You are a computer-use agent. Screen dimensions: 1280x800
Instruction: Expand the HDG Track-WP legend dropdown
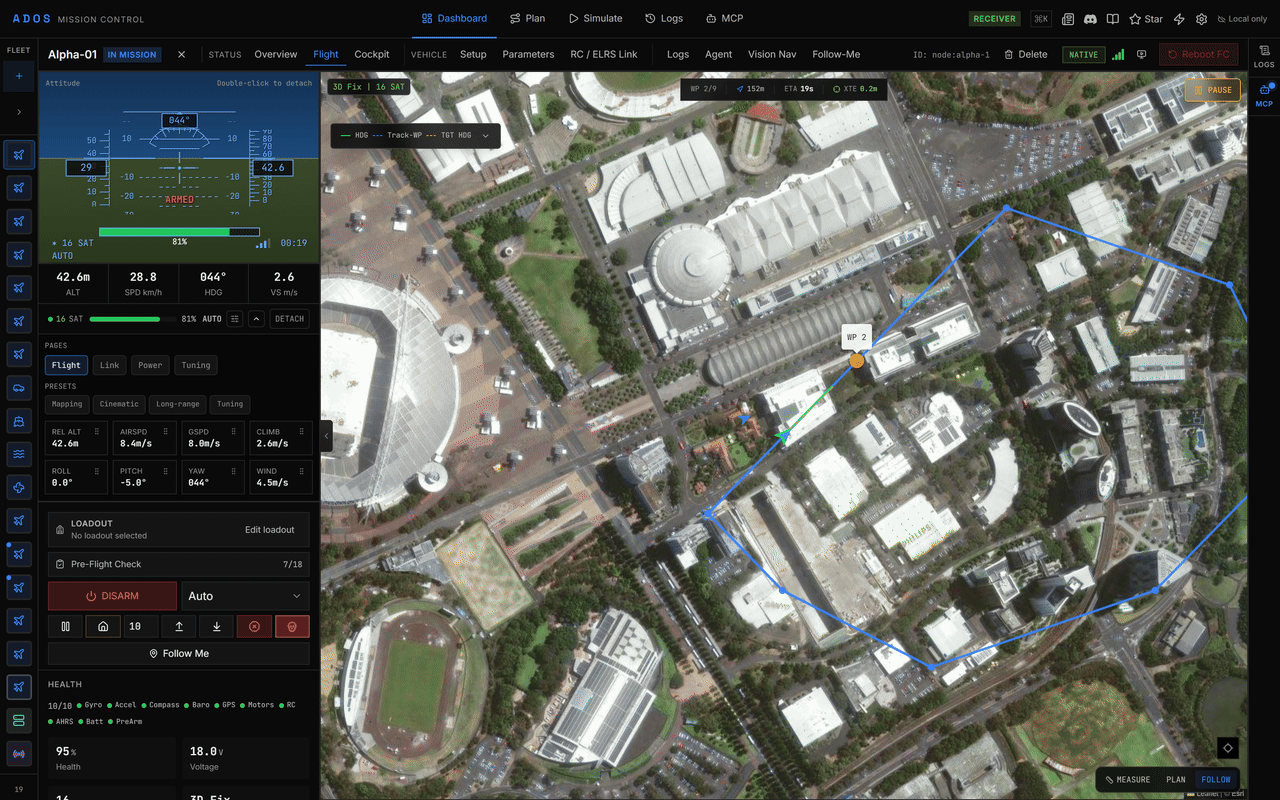click(x=415, y=135)
